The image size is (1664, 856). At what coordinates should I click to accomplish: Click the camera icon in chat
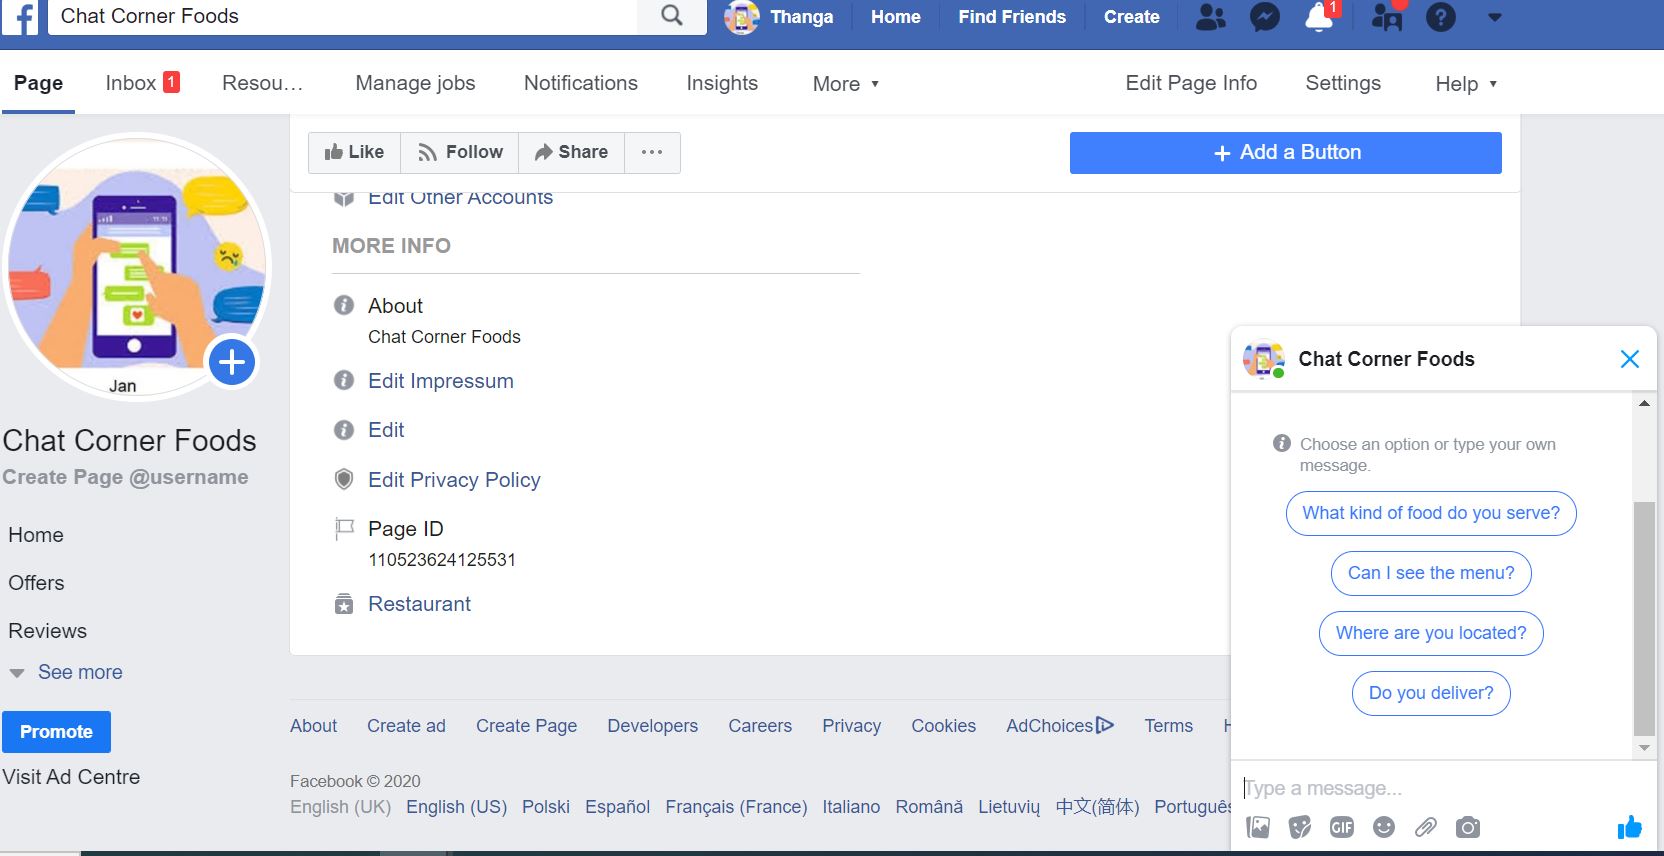point(1468,827)
